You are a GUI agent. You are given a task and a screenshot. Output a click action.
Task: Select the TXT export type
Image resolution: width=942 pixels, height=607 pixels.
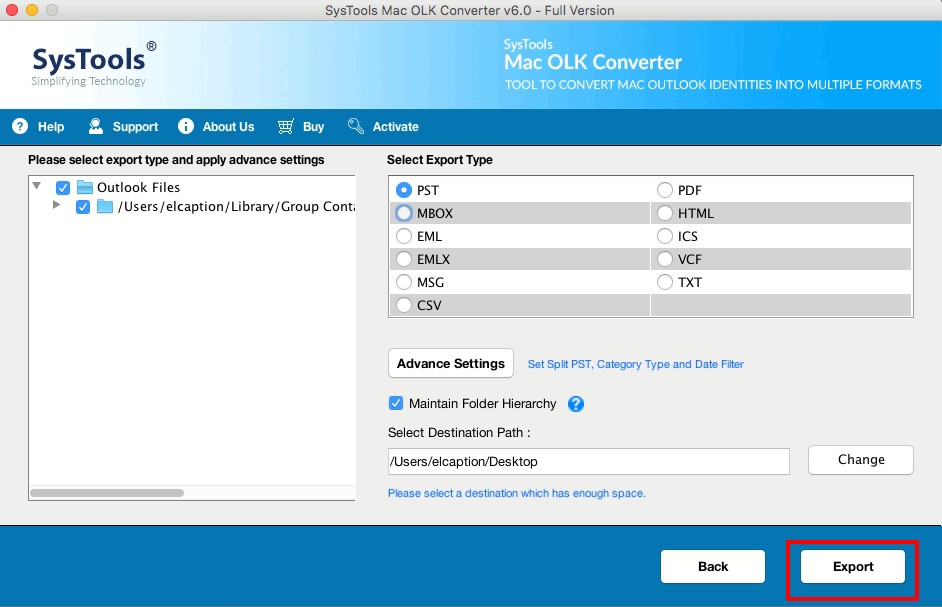(664, 282)
